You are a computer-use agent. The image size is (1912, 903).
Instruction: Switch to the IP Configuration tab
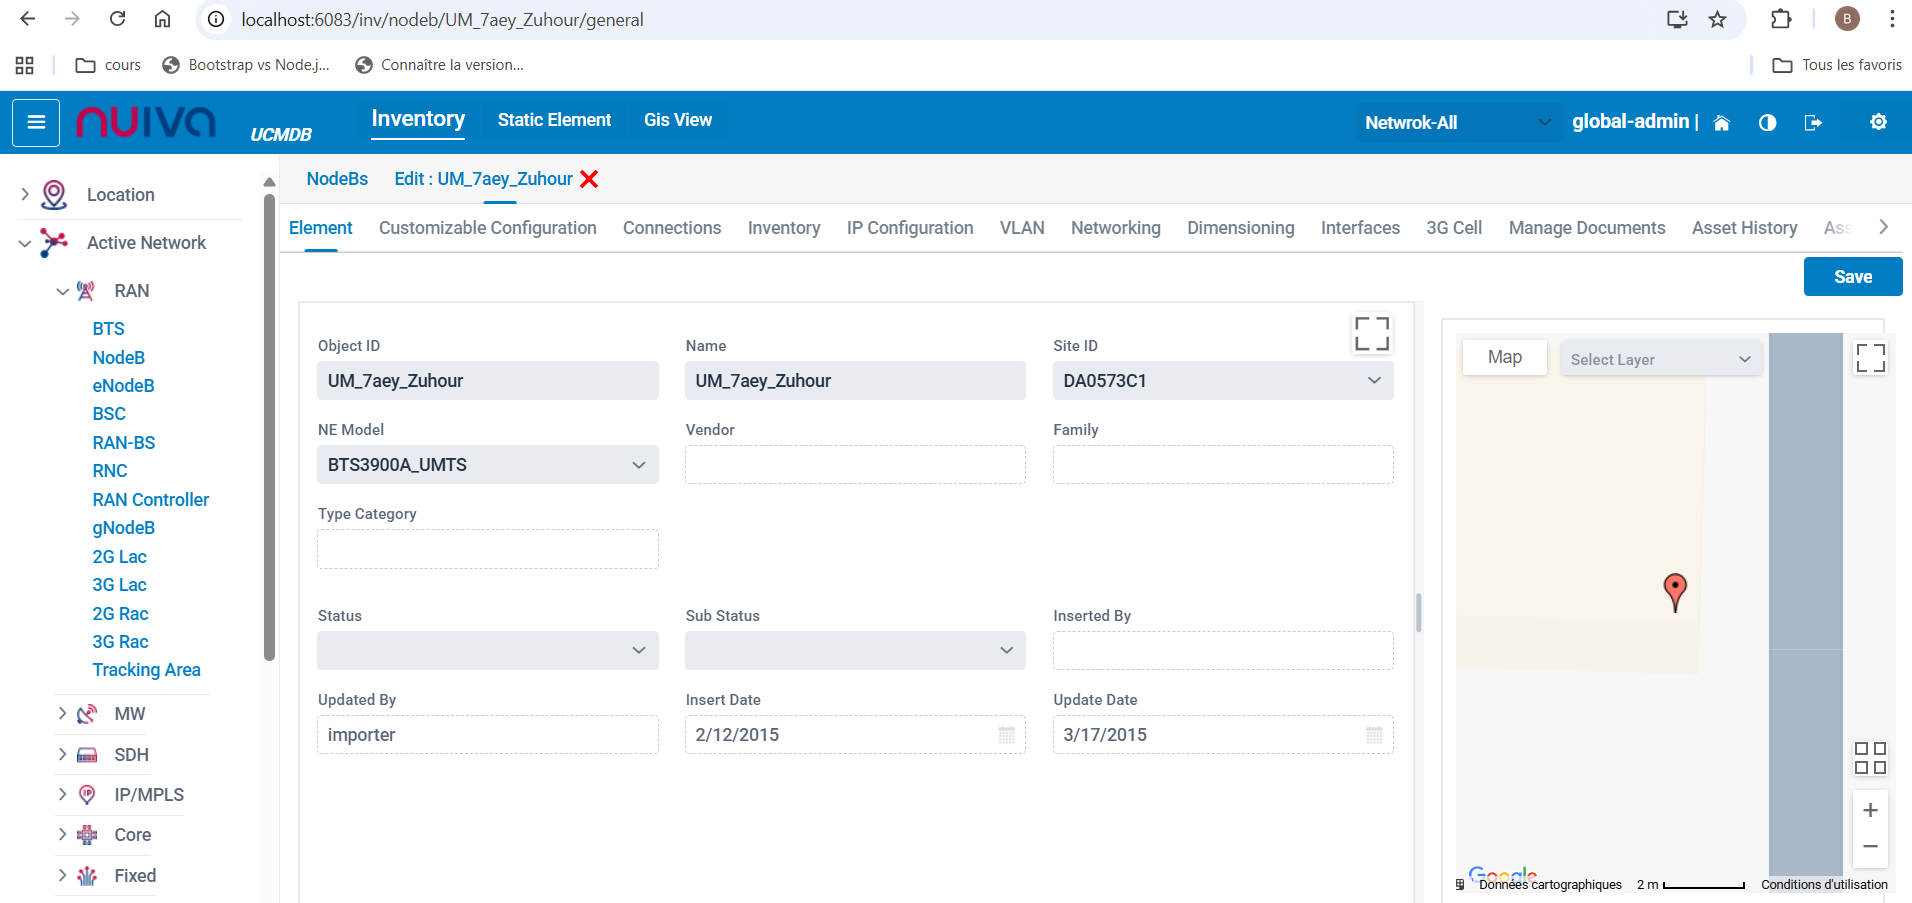(x=909, y=228)
